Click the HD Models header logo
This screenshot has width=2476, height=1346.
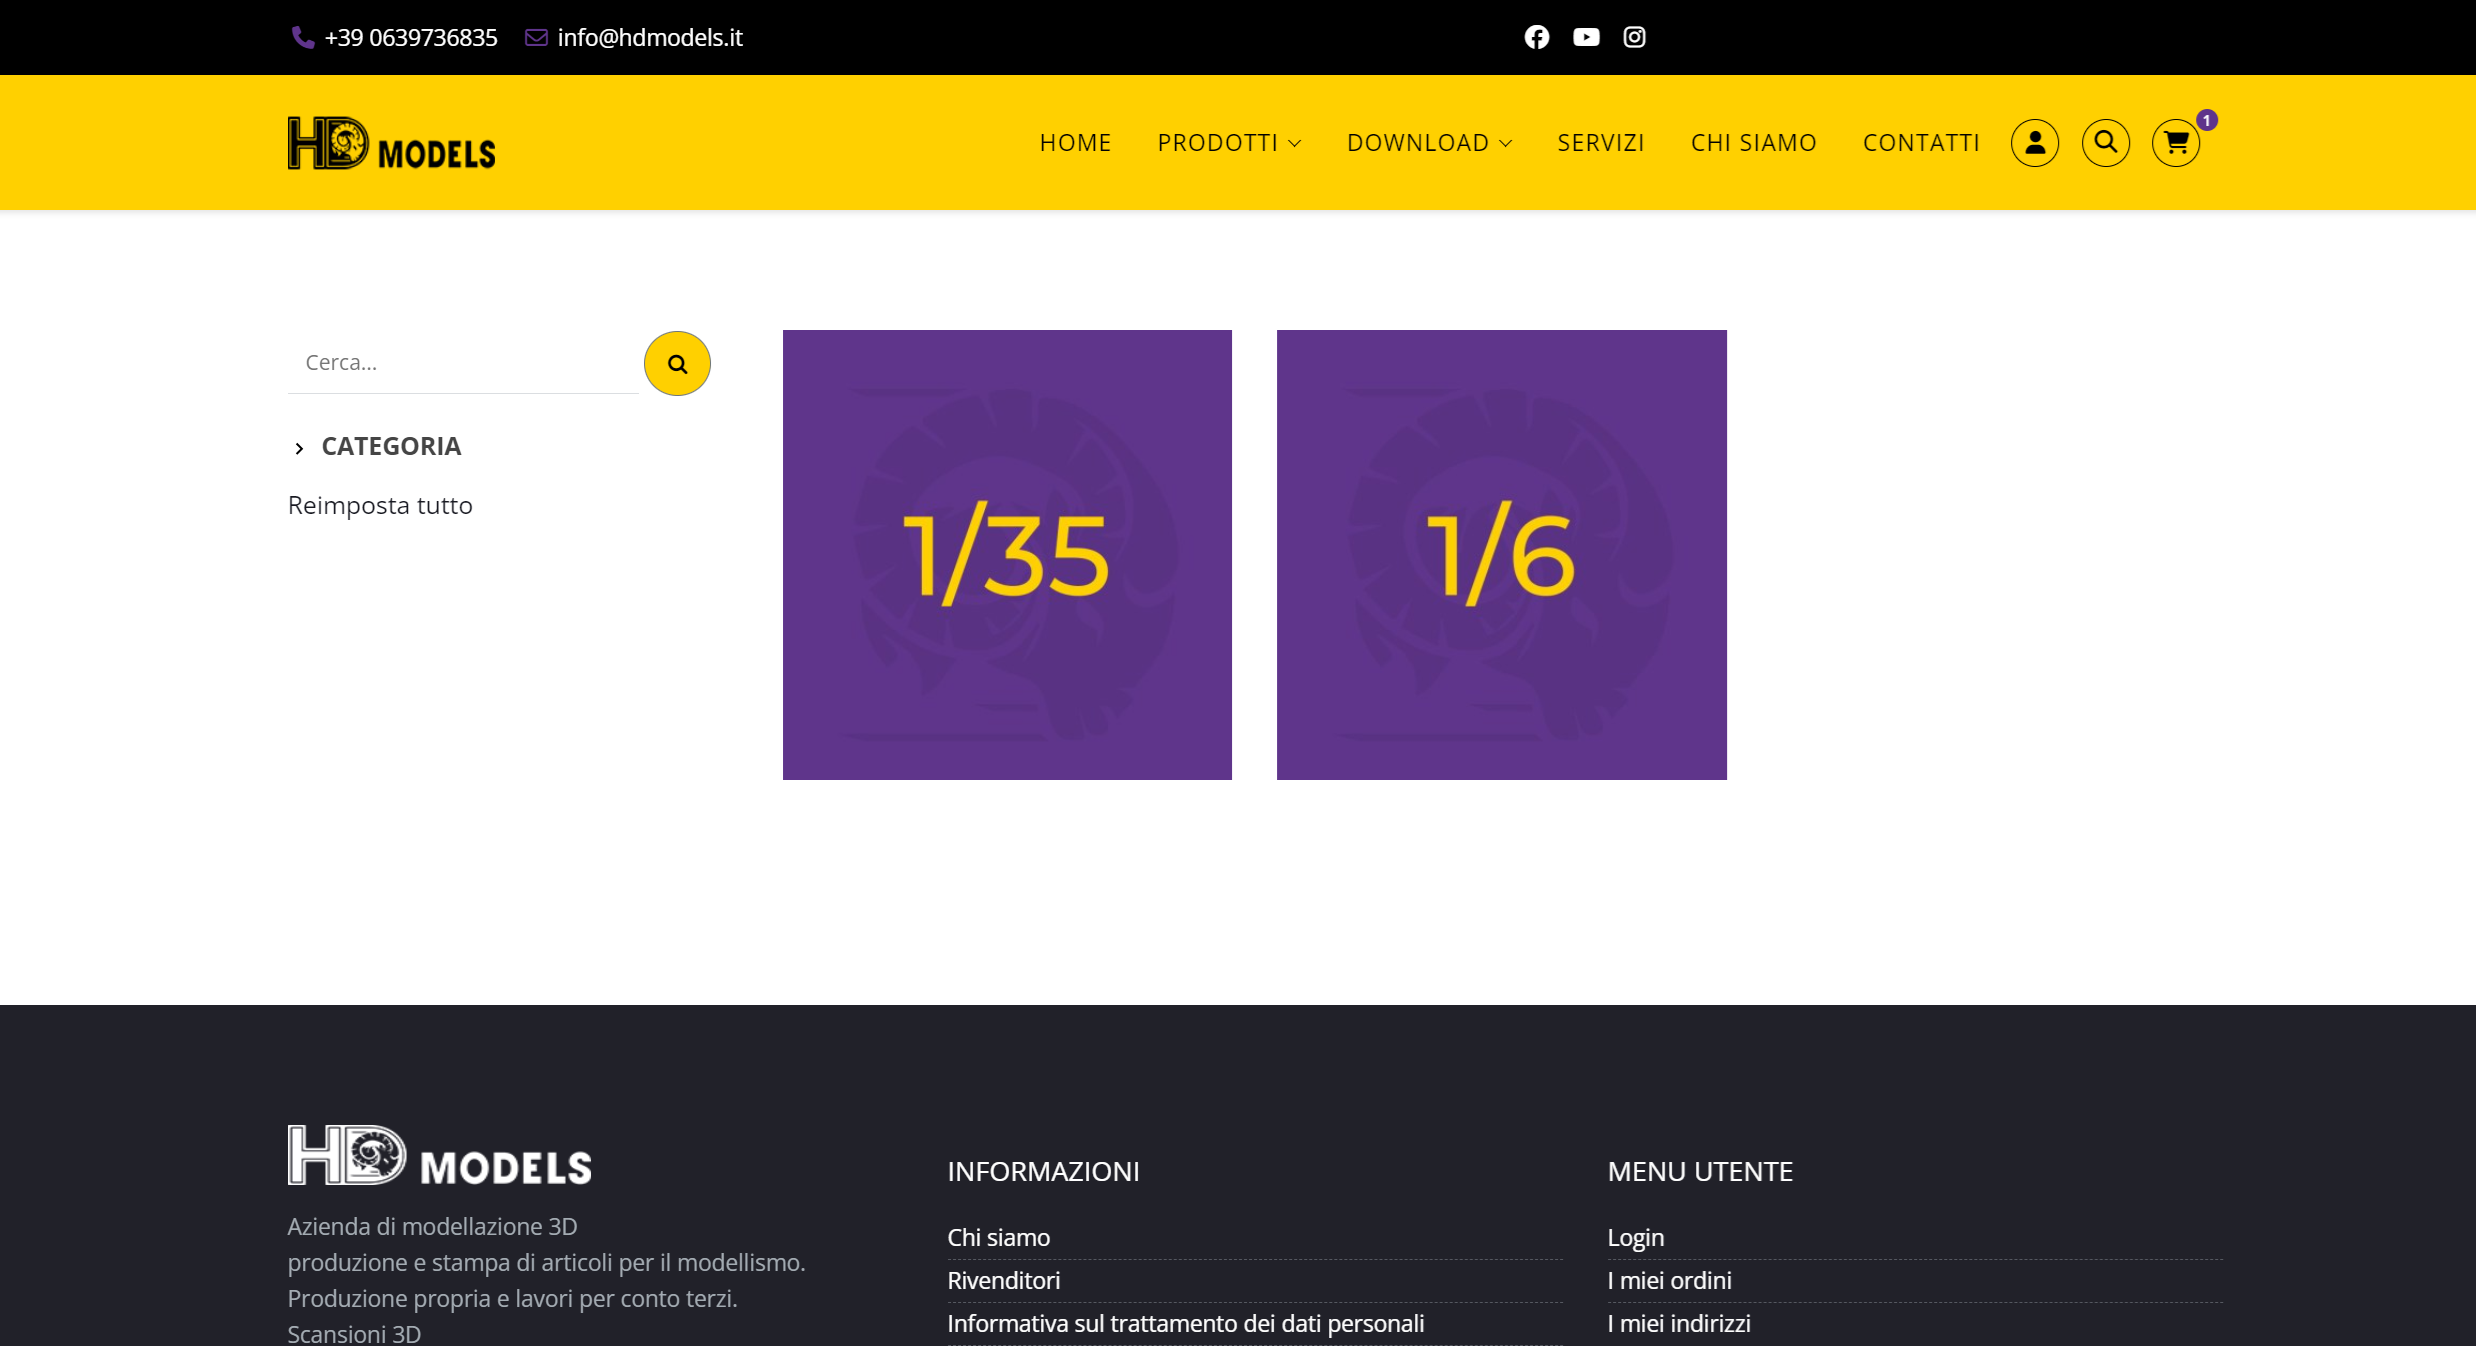point(391,143)
